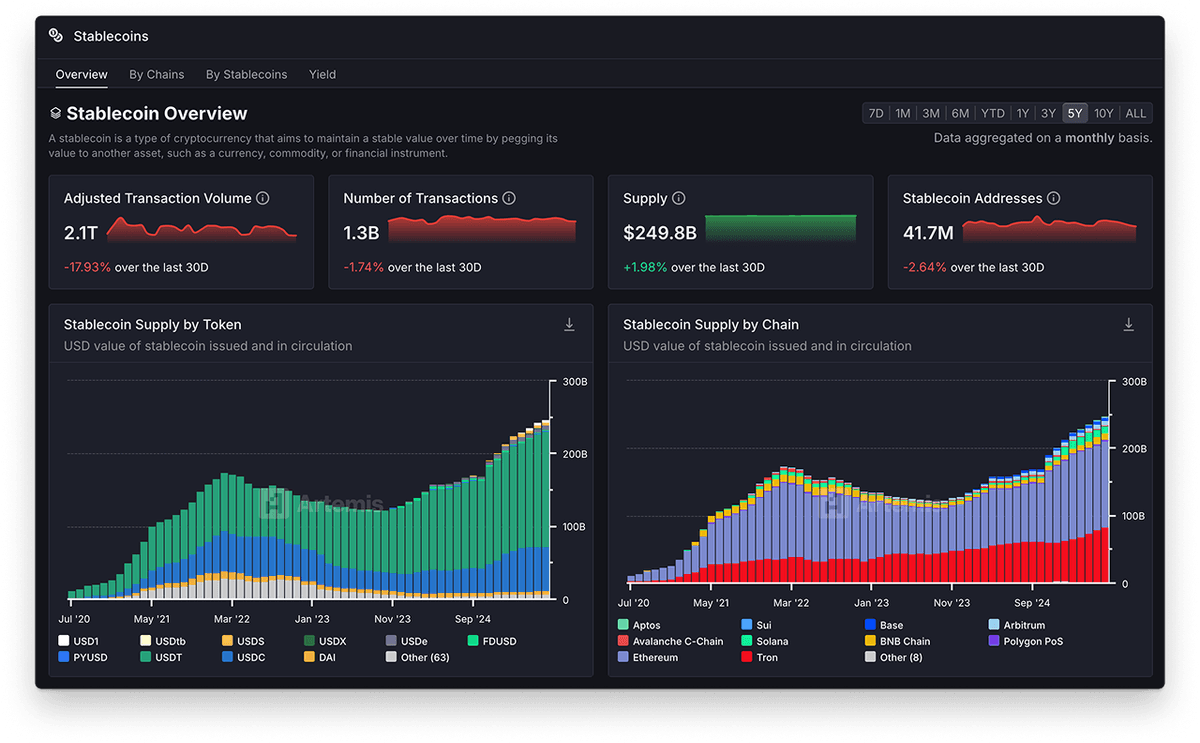Click the Number of Transactions sparkline
Image resolution: width=1200 pixels, height=743 pixels.
(x=482, y=229)
